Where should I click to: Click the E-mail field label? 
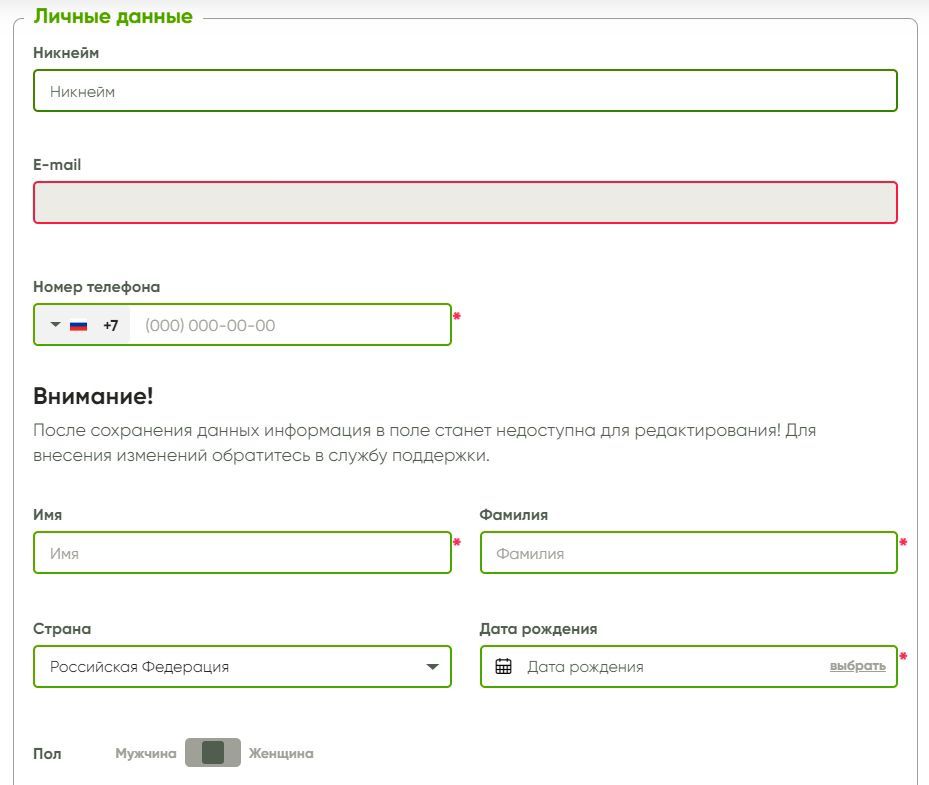(57, 165)
